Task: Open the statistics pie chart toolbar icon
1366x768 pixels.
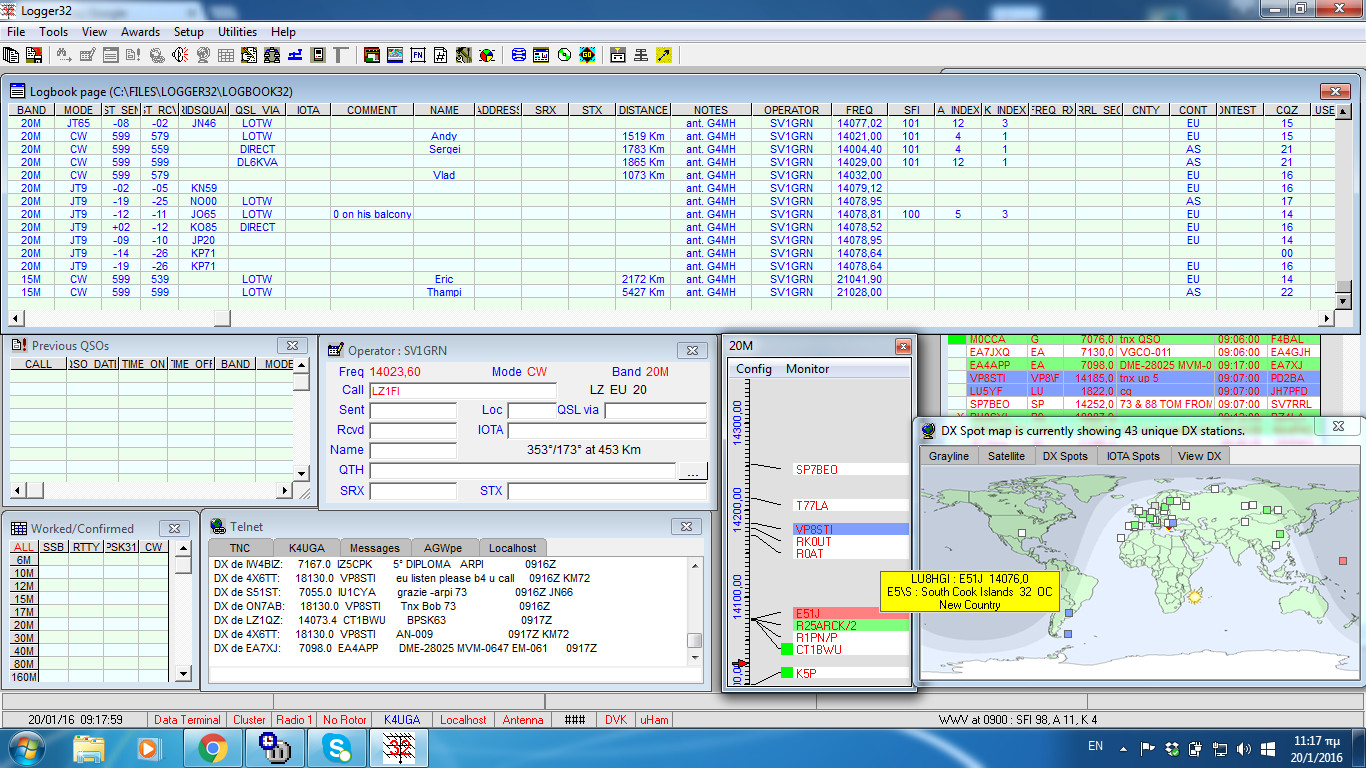Action: click(x=486, y=55)
